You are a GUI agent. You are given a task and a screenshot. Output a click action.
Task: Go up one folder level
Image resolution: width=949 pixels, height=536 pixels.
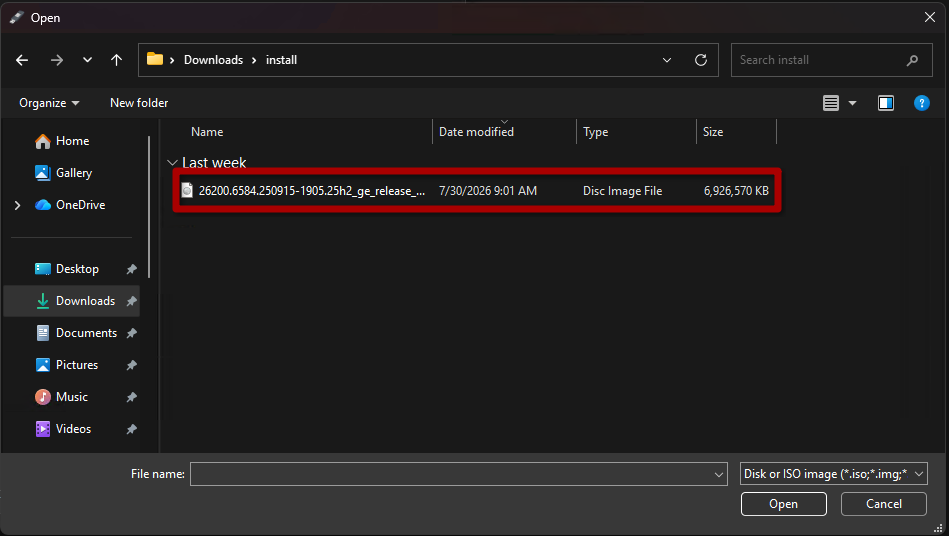(x=116, y=60)
